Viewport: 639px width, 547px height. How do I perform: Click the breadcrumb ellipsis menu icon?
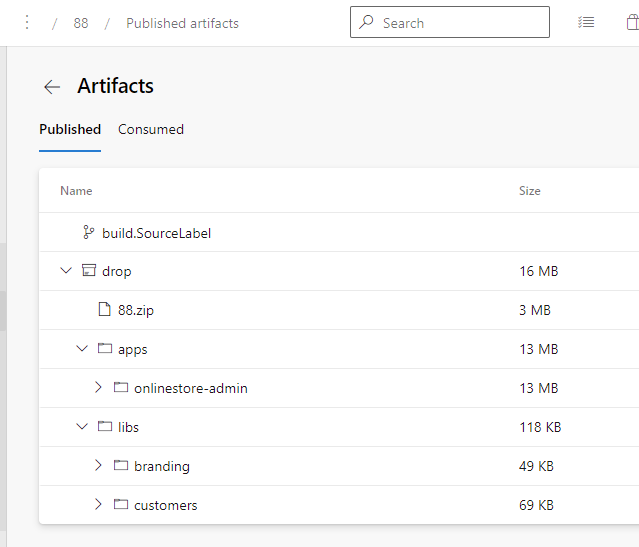coord(27,23)
